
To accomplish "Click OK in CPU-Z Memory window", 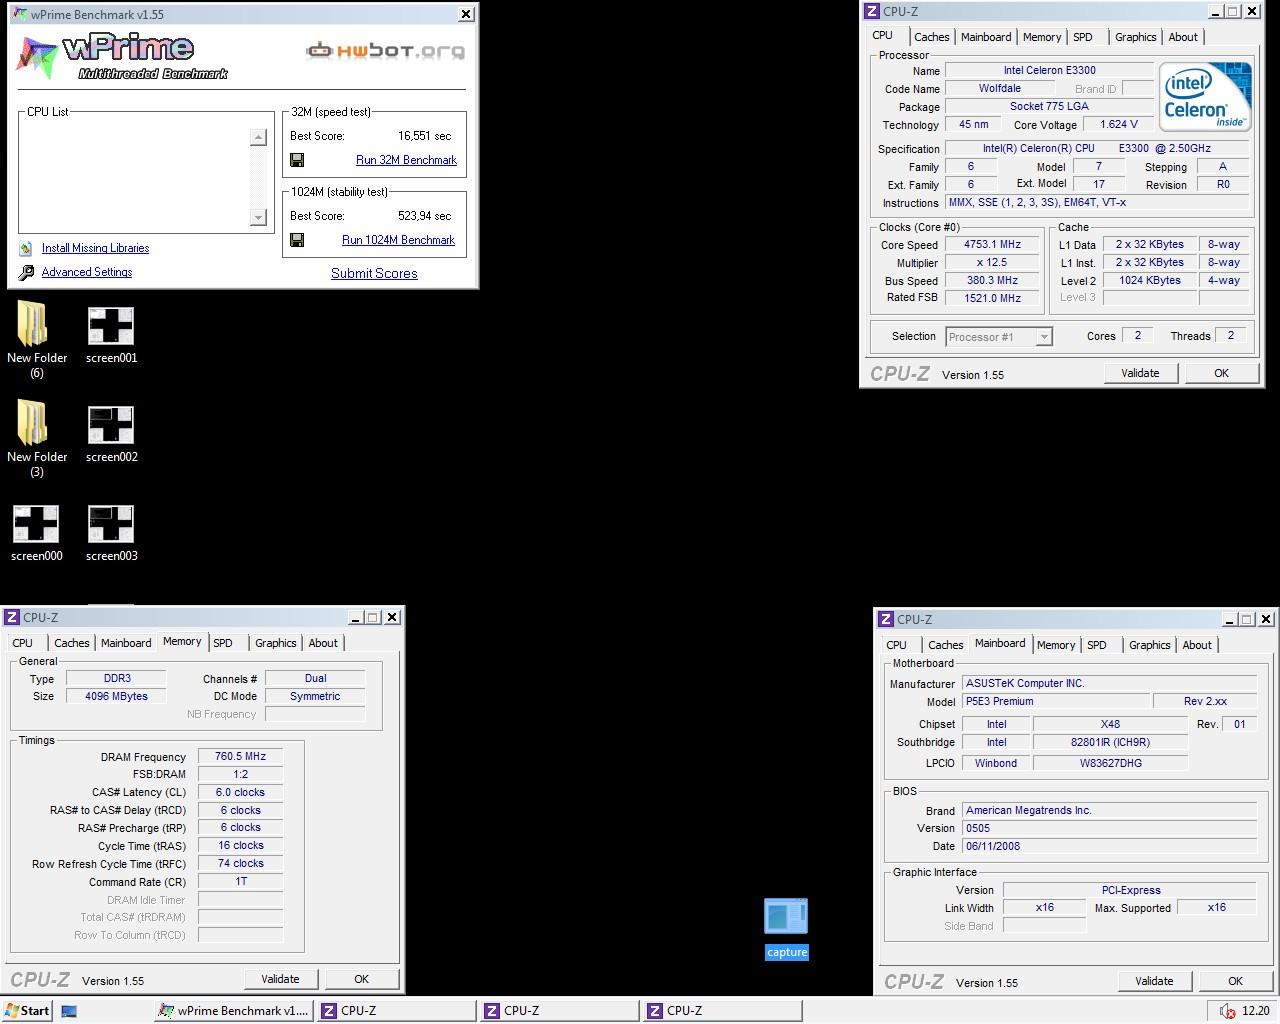I will pos(361,979).
